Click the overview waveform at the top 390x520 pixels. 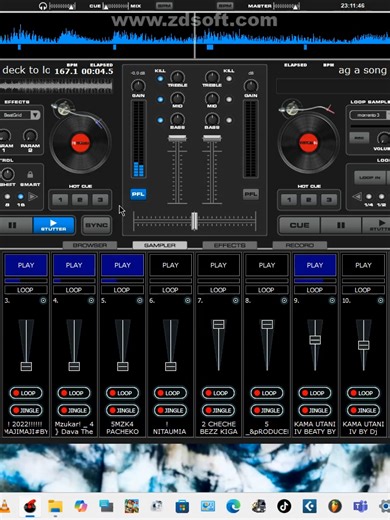pyautogui.click(x=195, y=36)
